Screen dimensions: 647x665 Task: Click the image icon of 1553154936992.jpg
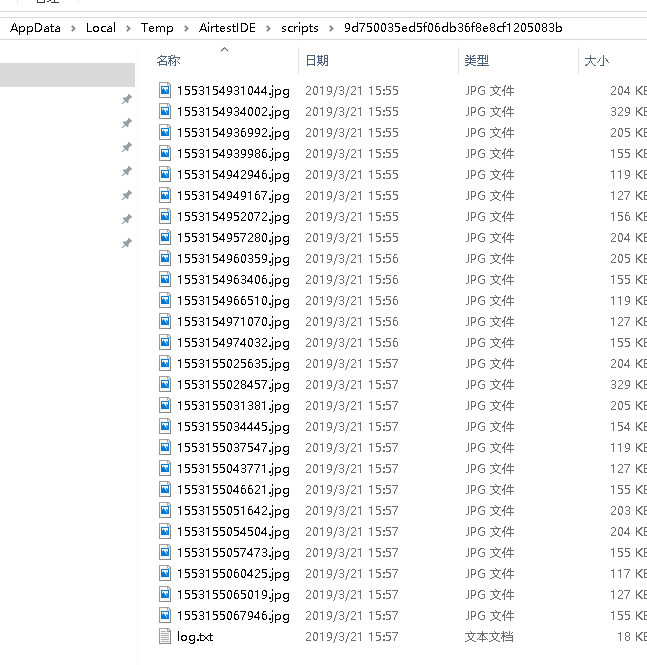coord(165,132)
